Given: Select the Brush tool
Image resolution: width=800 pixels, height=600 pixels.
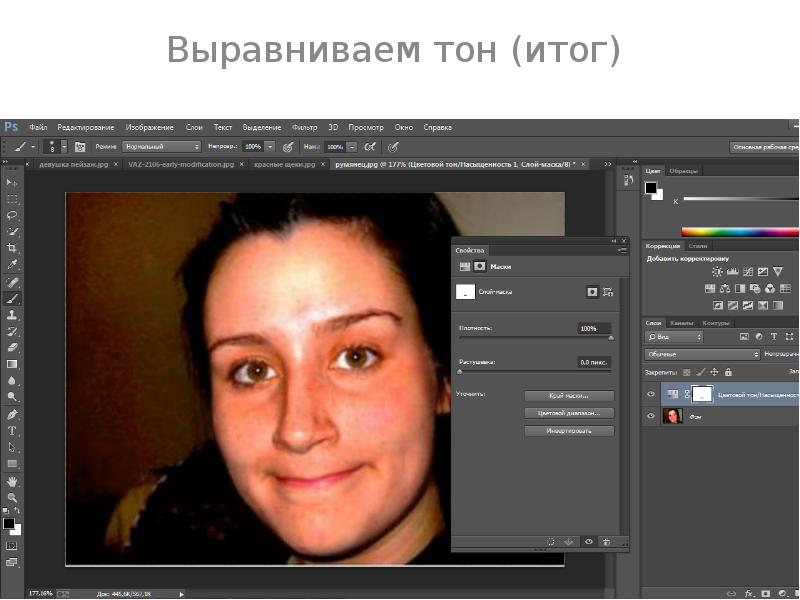Looking at the screenshot, I should click(x=12, y=300).
